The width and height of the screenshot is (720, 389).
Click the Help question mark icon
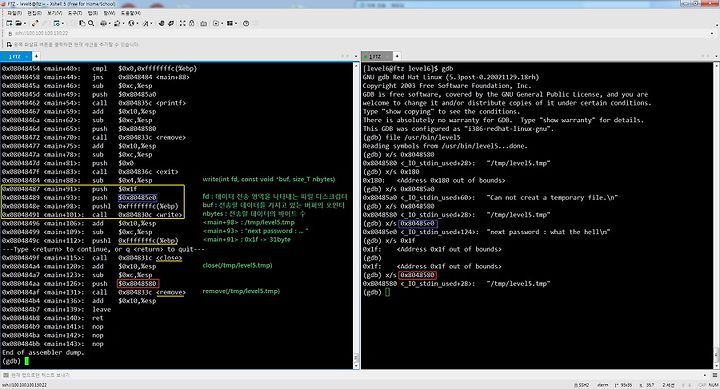coord(246,23)
